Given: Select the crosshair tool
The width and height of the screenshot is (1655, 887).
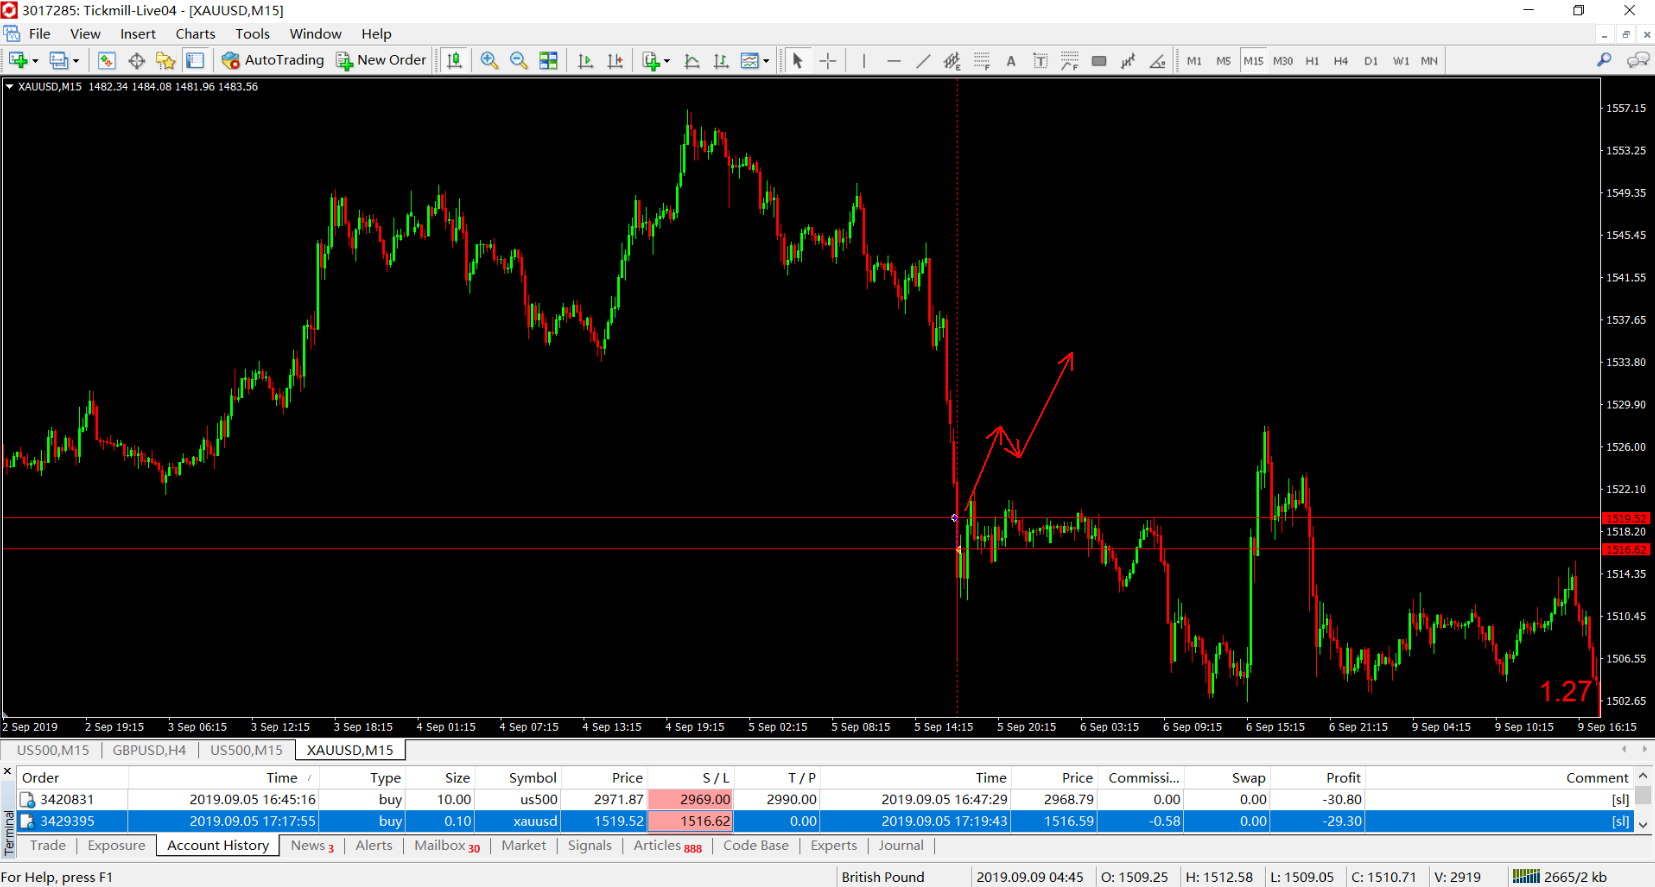Looking at the screenshot, I should tap(828, 61).
